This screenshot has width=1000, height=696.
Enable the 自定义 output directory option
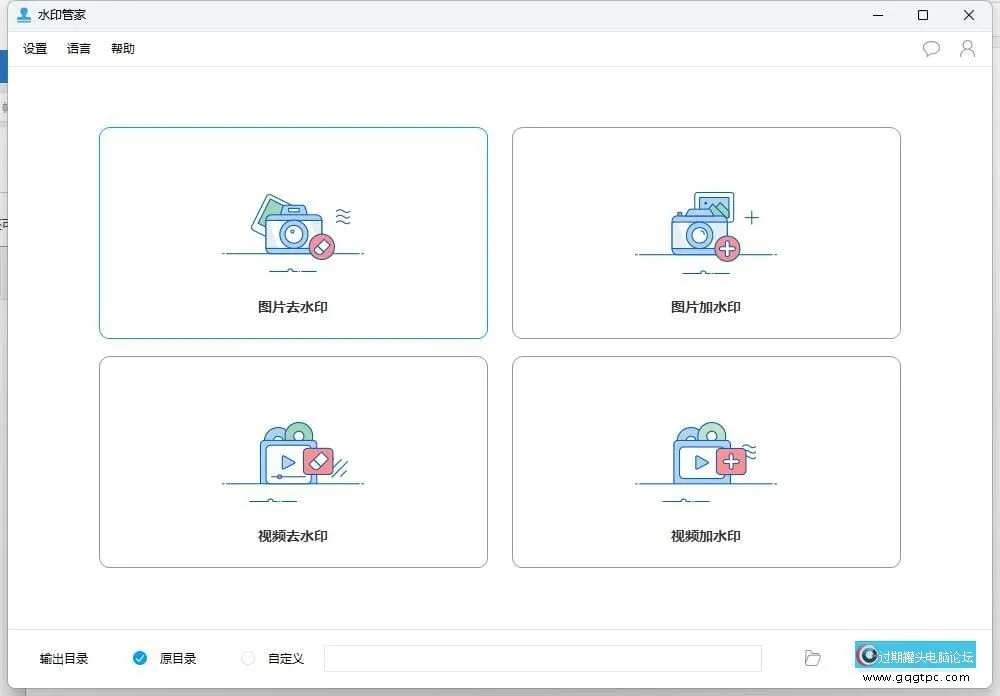click(247, 658)
